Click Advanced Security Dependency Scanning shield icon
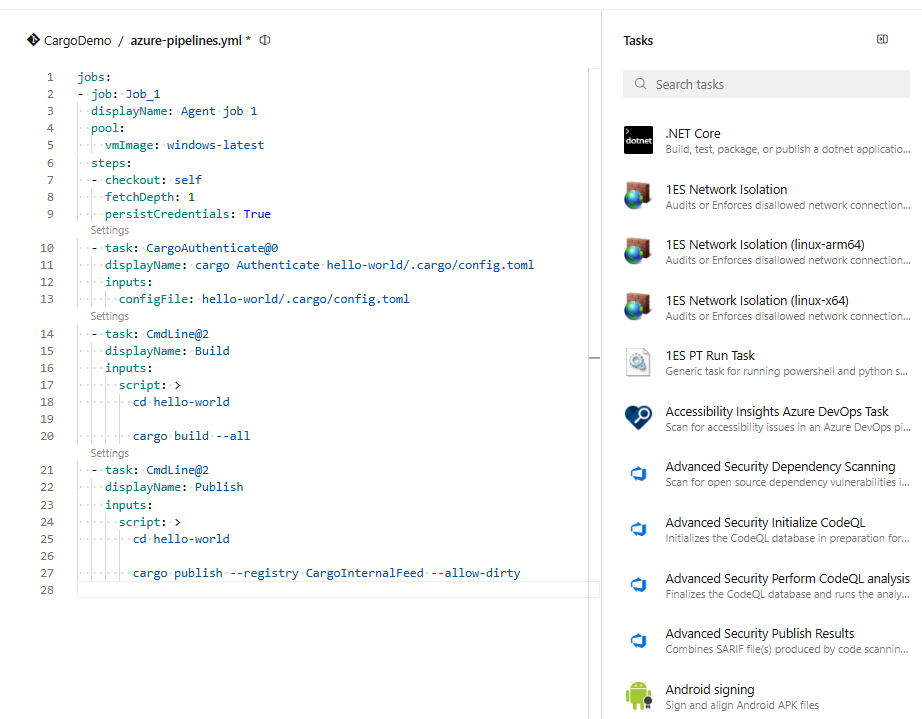This screenshot has width=922, height=719. [x=638, y=472]
